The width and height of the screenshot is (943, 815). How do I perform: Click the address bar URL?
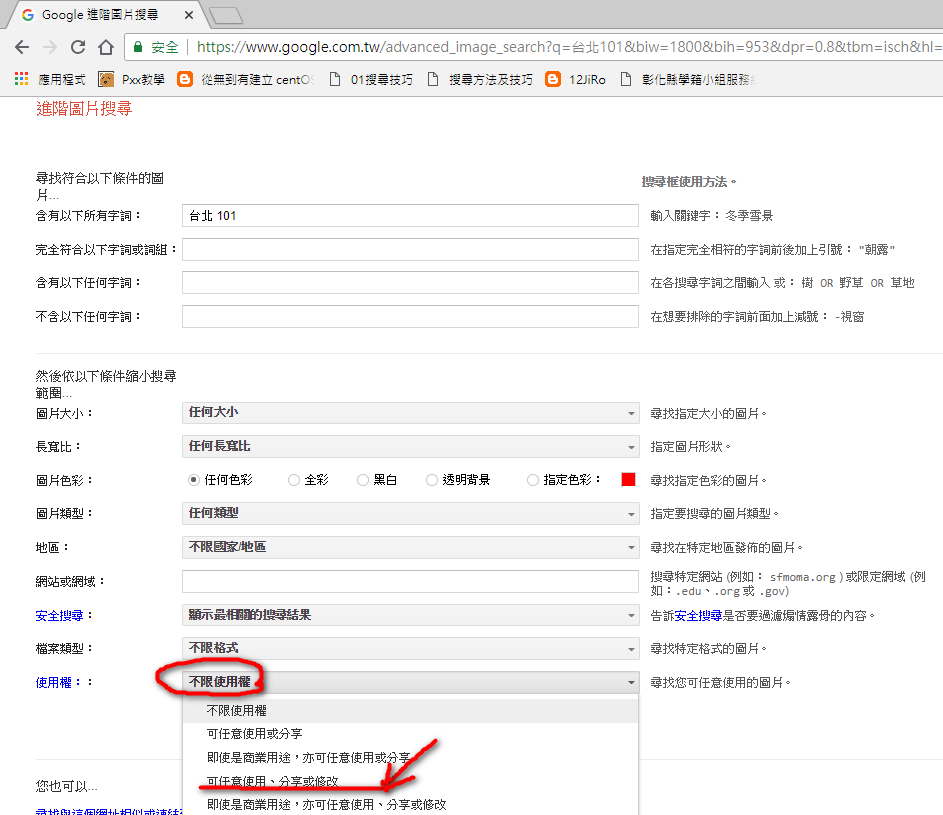[x=568, y=47]
